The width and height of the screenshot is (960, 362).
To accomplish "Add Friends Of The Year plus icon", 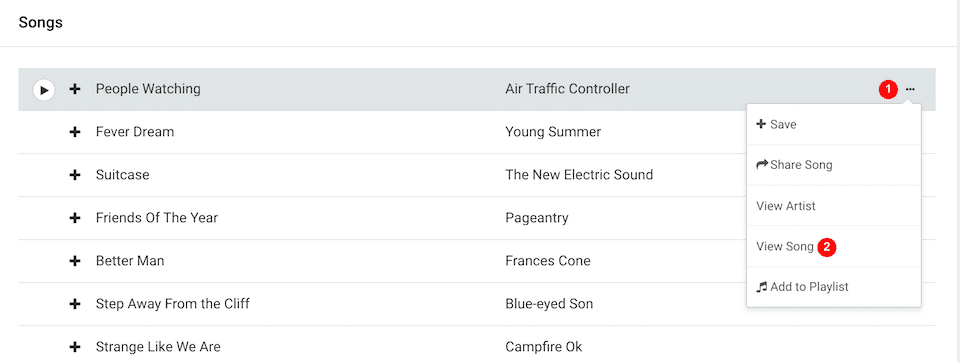I will [x=75, y=218].
